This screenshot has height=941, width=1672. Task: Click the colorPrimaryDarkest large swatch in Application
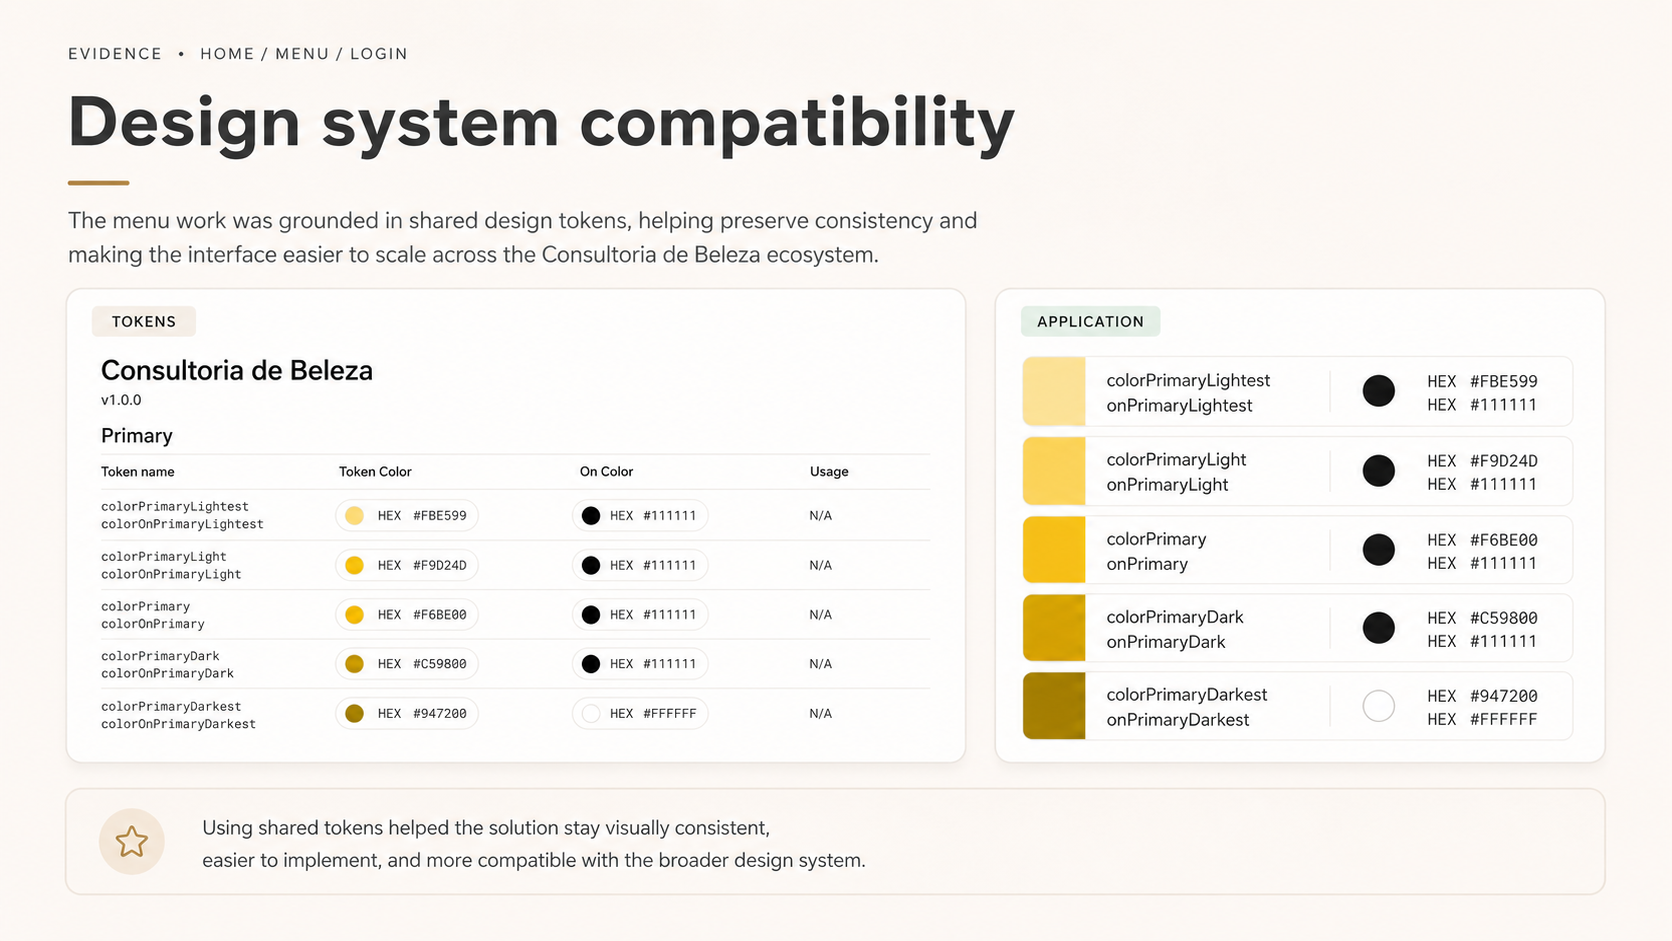tap(1054, 706)
